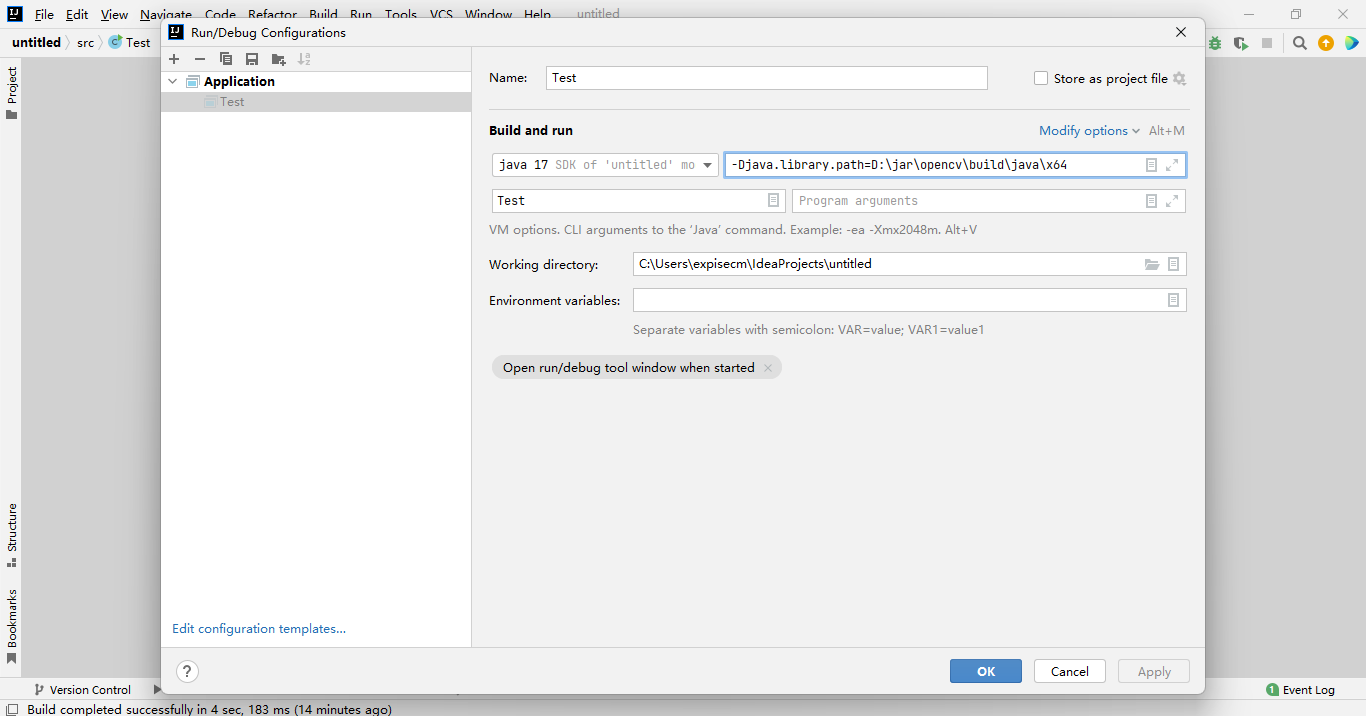Create a new folder for configurations
Image resolution: width=1366 pixels, height=716 pixels.
pyautogui.click(x=278, y=59)
